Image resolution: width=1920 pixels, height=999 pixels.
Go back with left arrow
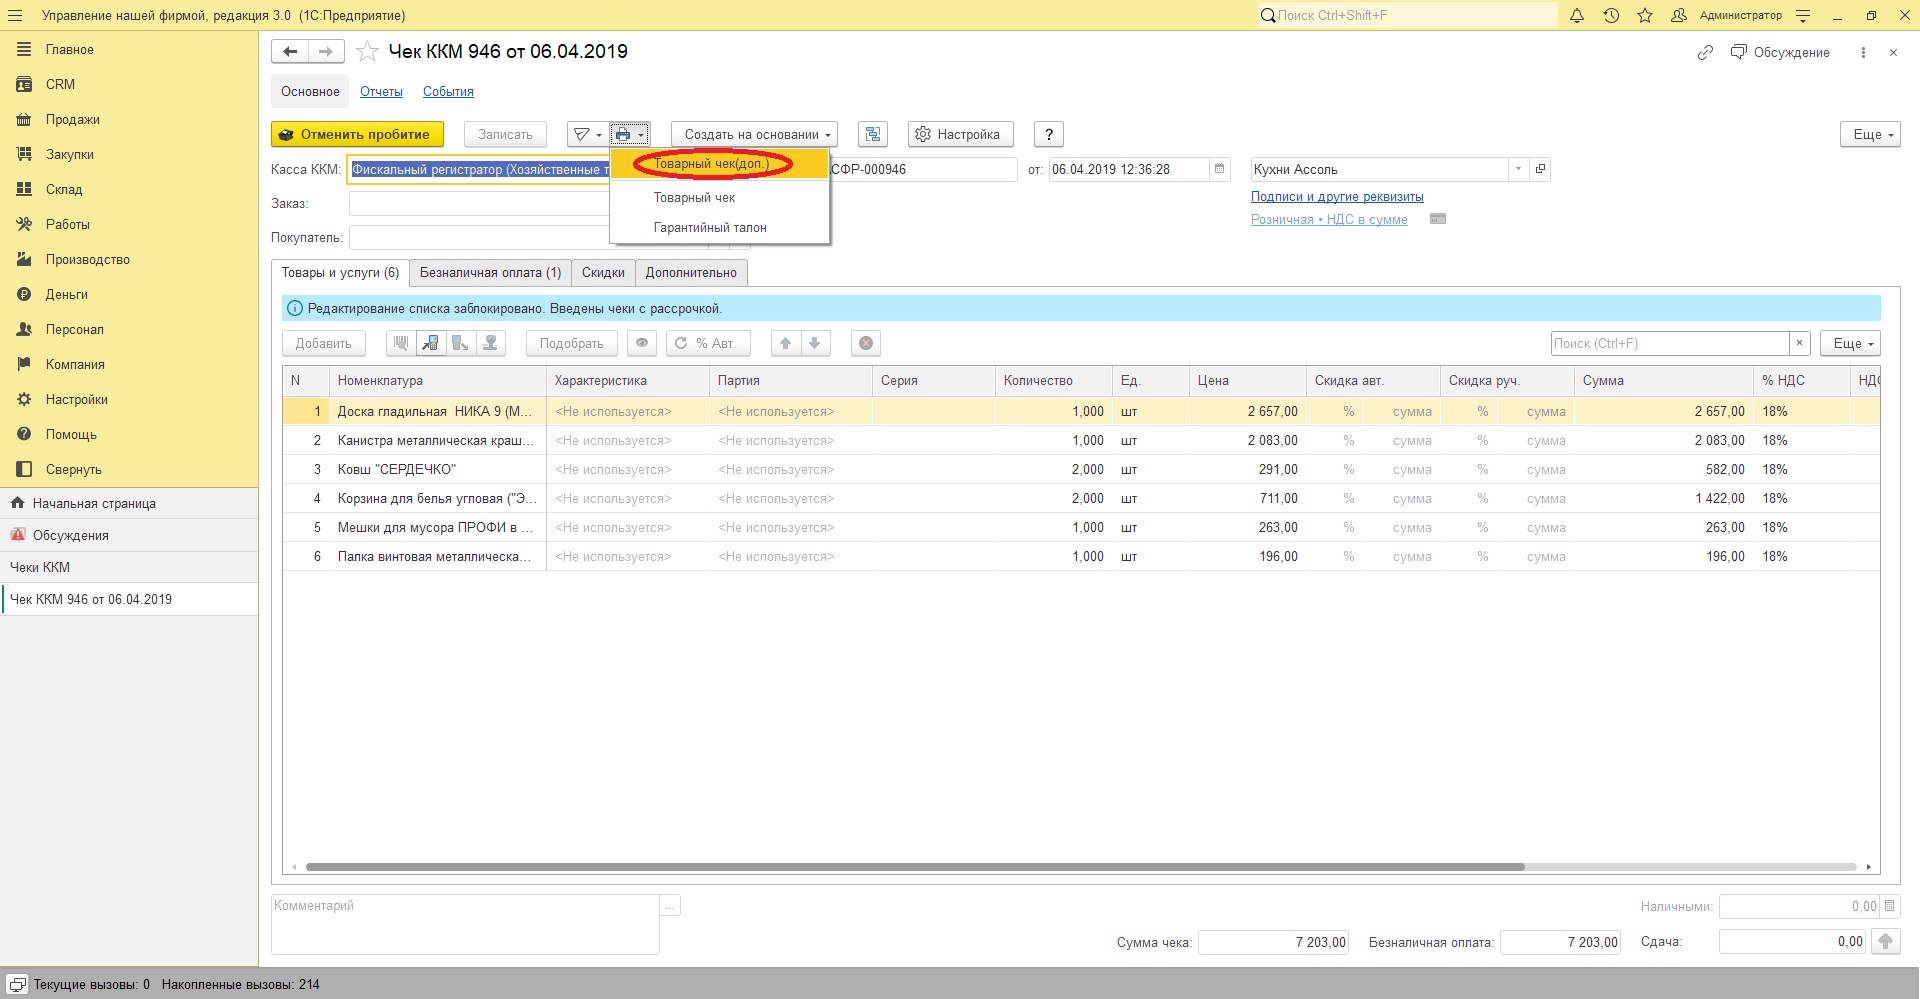coord(290,51)
